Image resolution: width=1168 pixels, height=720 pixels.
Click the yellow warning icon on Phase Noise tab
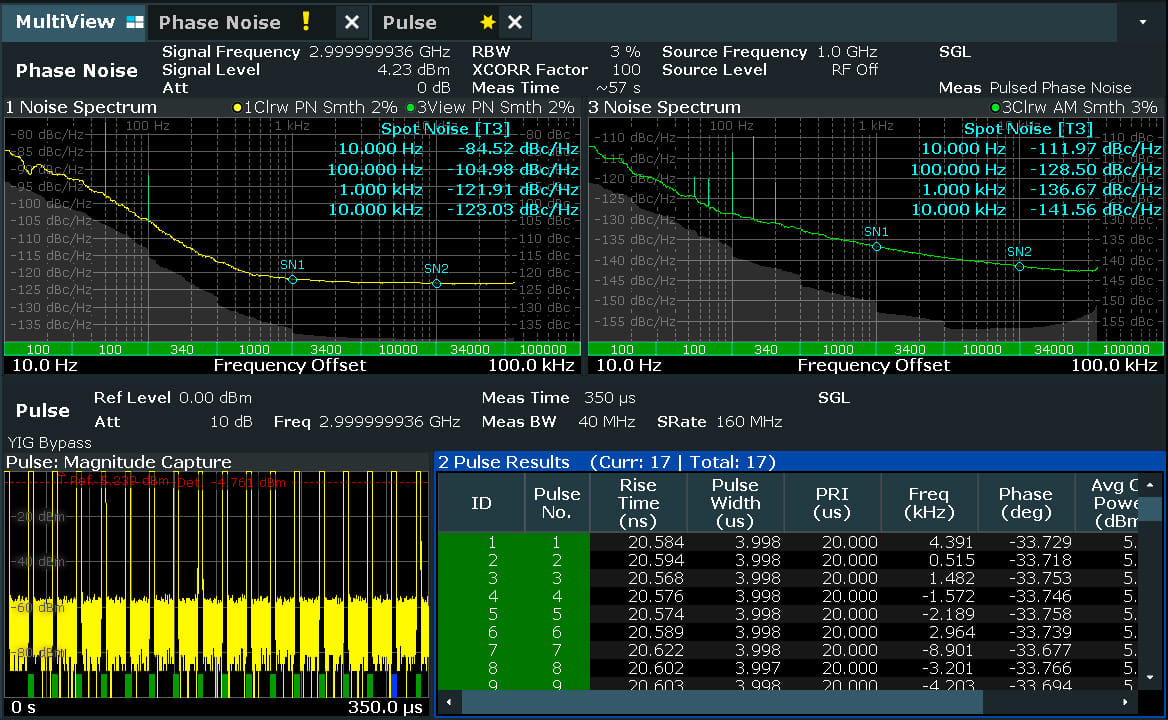tap(307, 22)
